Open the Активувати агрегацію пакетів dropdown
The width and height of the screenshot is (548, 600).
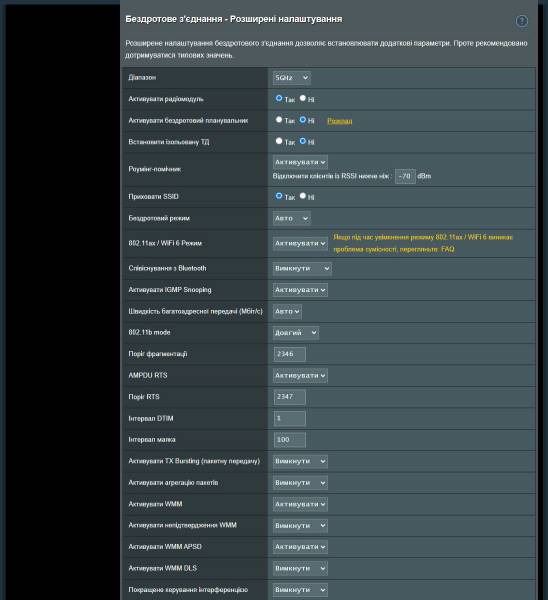point(300,483)
